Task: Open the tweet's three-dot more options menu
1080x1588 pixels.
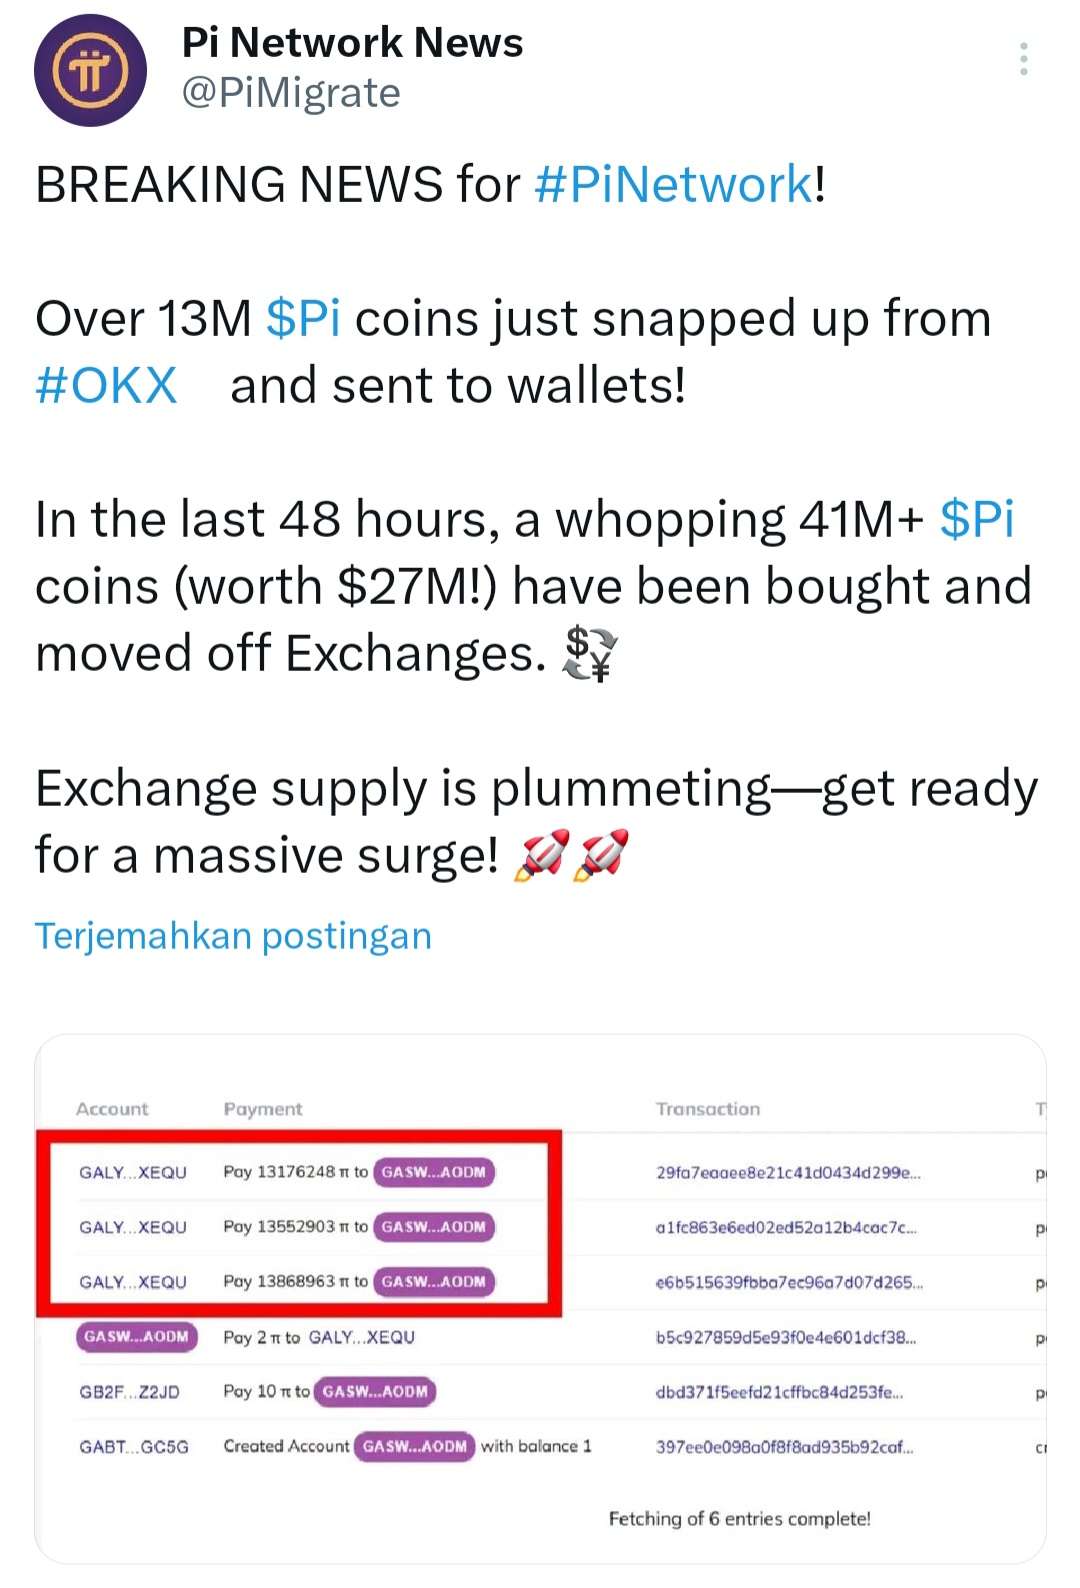Action: (1023, 59)
